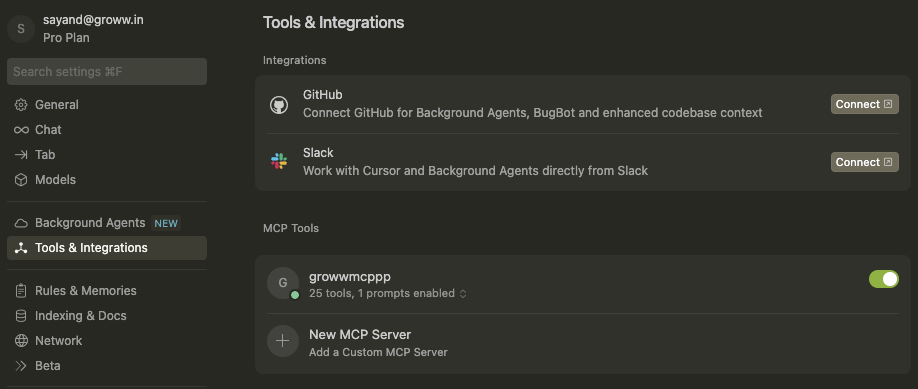Connect the Slack integration
Screen dimensions: 918x389
coord(864,162)
